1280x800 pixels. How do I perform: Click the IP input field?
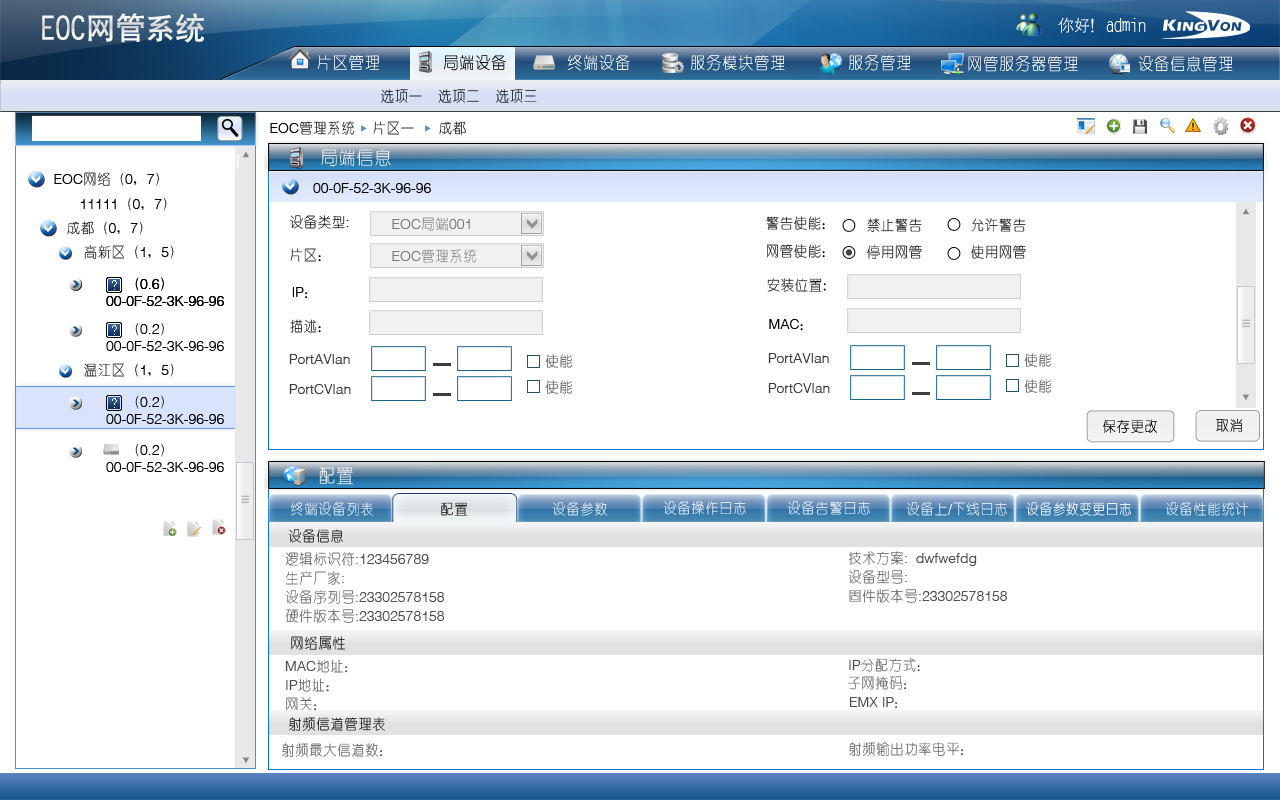click(456, 290)
